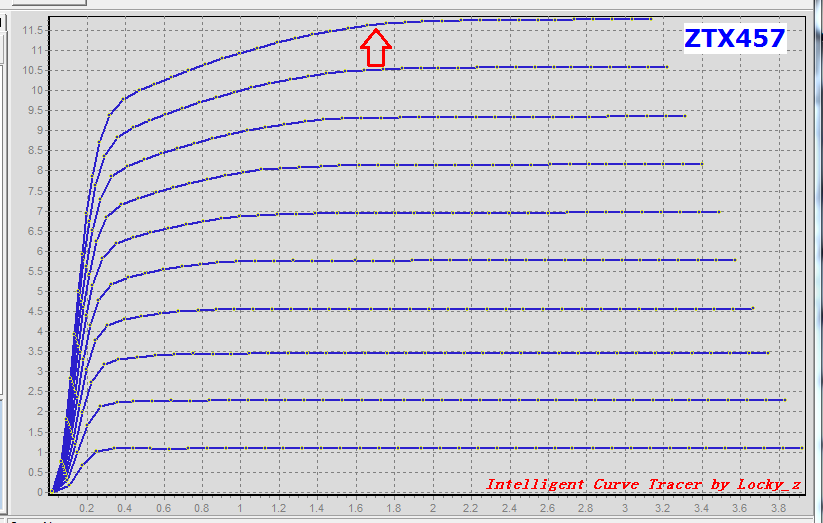Viewport: 823px width, 523px height.
Task: Click the 0.8 x-axis tick label
Action: point(202,508)
